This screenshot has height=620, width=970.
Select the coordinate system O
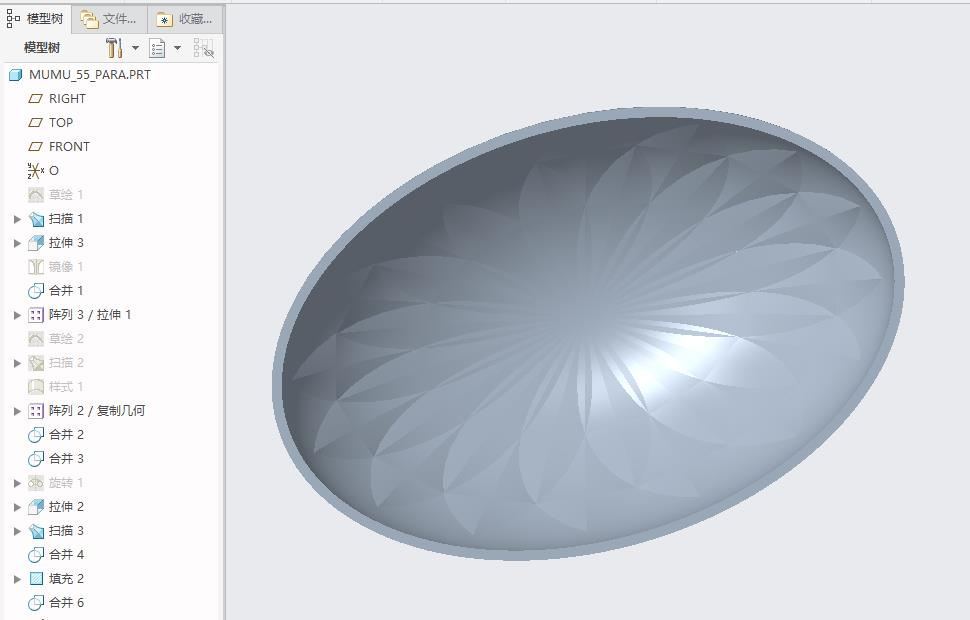coord(54,170)
